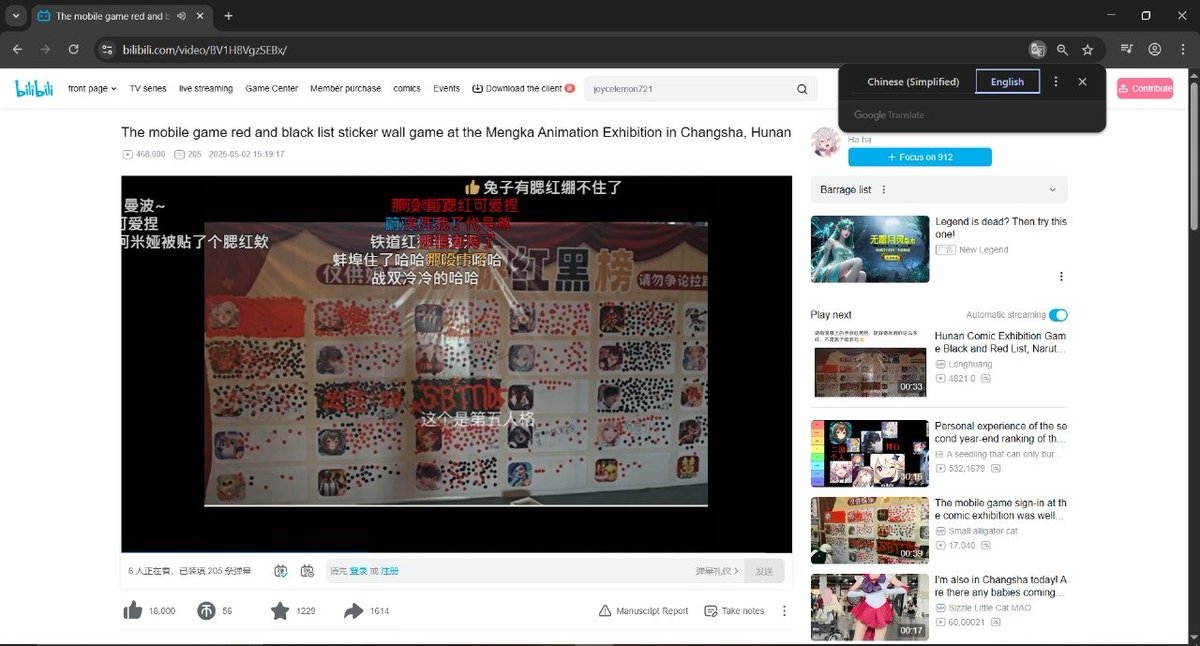Click Download the client link
This screenshot has width=1200, height=646.
523,88
